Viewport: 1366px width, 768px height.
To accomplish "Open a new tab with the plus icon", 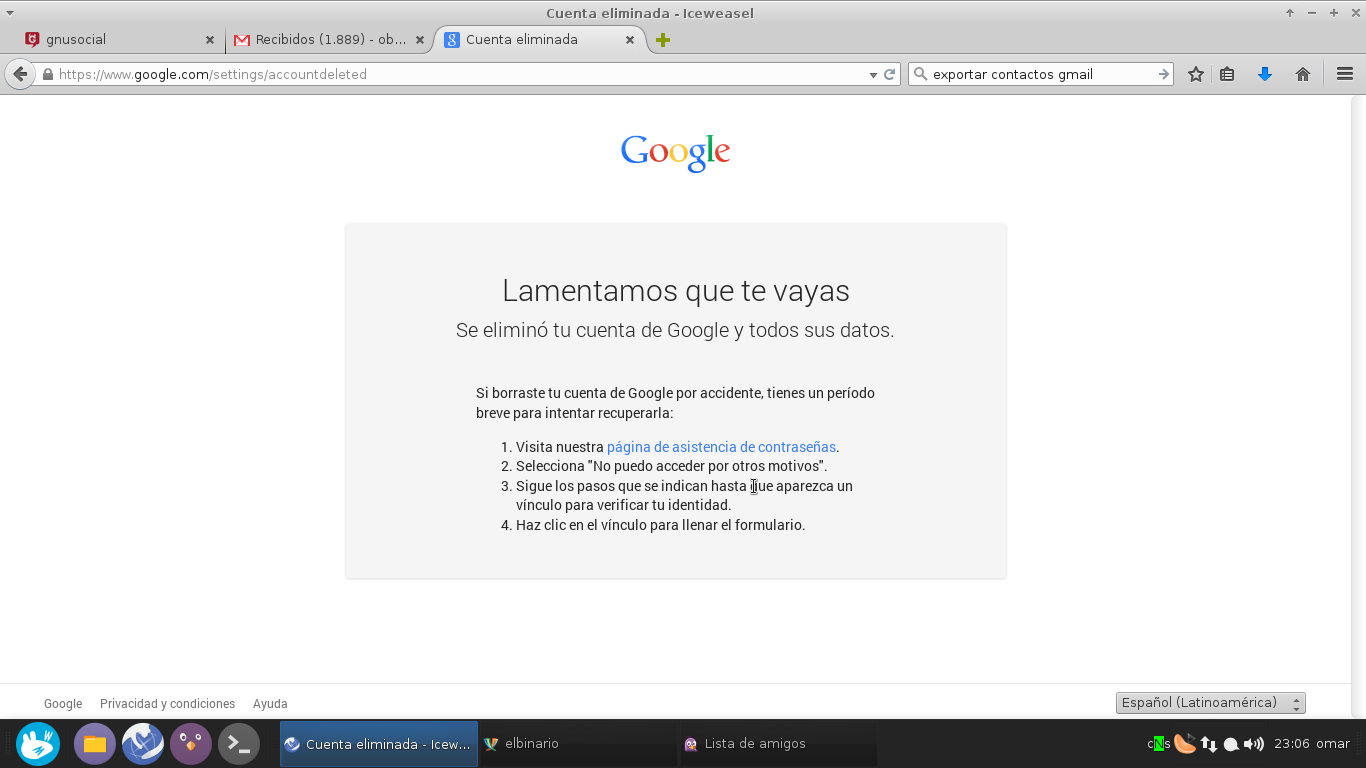I will (662, 40).
